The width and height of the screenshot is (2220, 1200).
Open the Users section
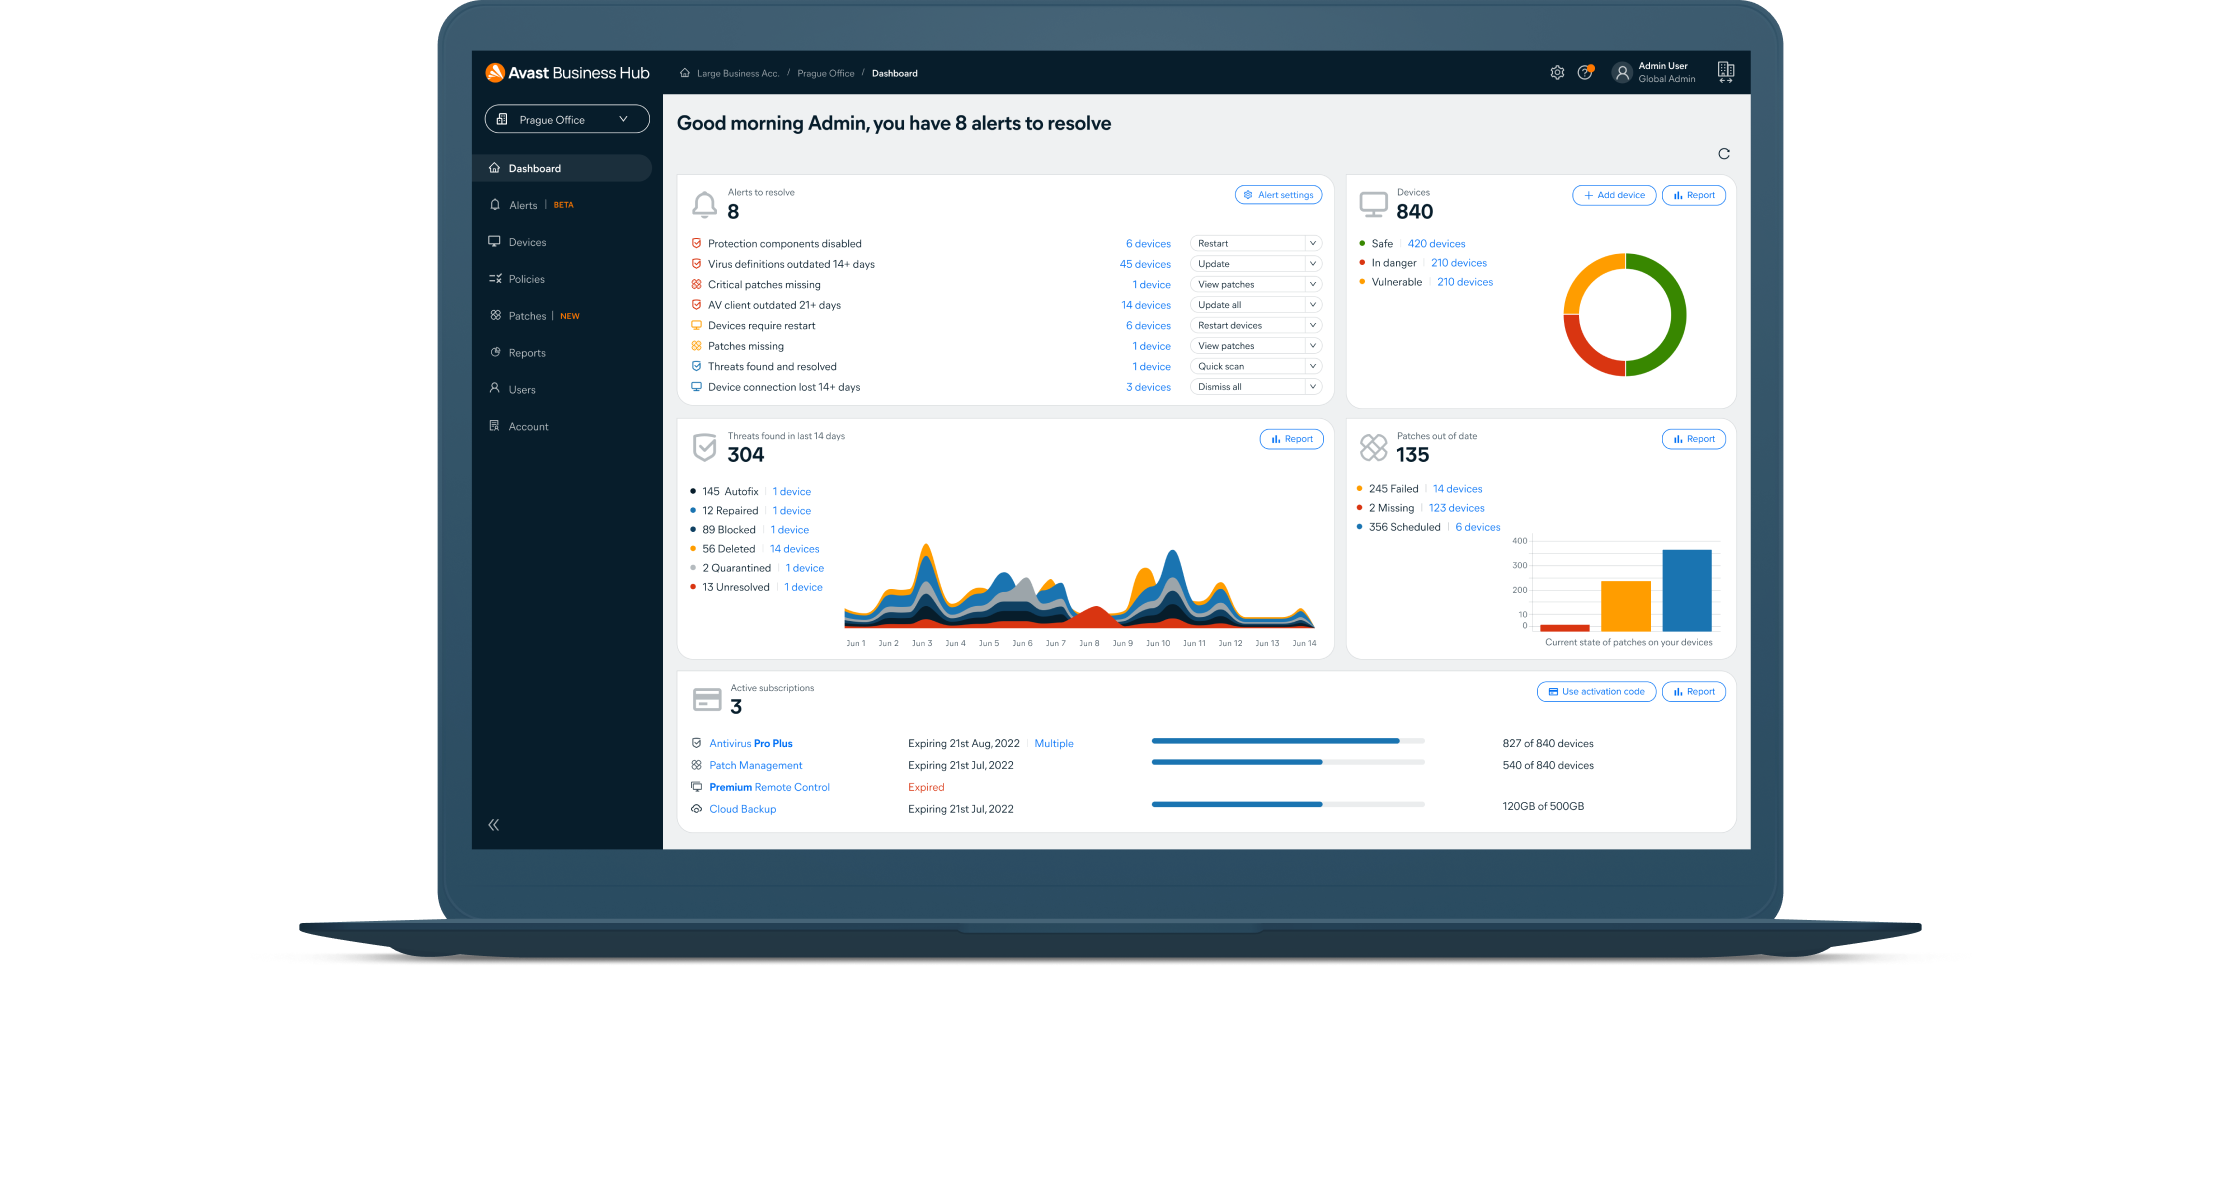(x=521, y=389)
